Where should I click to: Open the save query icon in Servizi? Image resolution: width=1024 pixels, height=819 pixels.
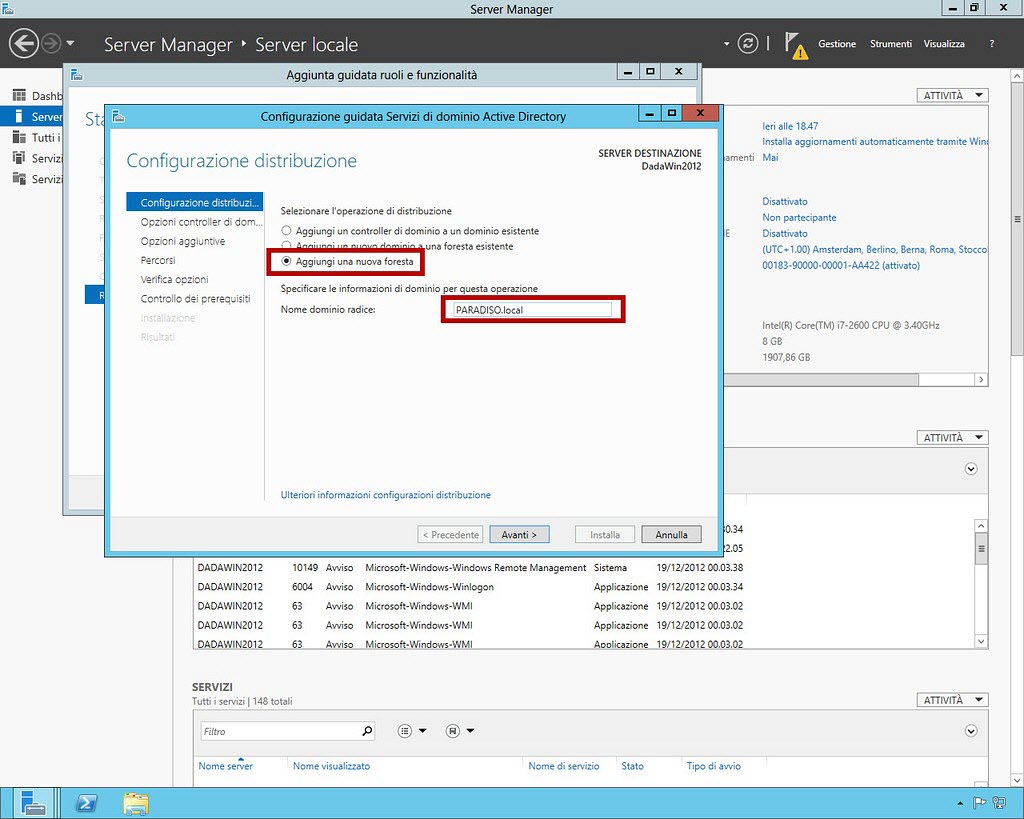point(453,731)
